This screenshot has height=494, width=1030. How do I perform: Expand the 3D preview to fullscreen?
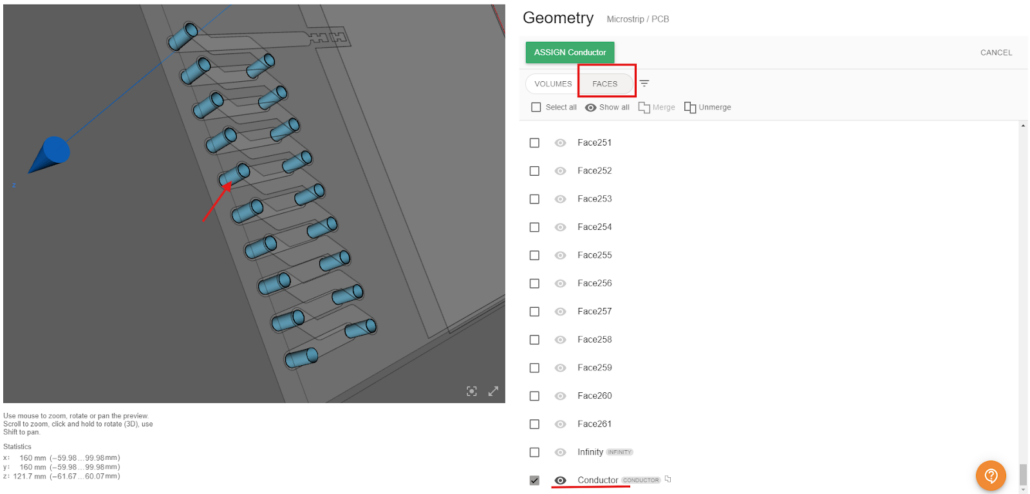[x=493, y=391]
